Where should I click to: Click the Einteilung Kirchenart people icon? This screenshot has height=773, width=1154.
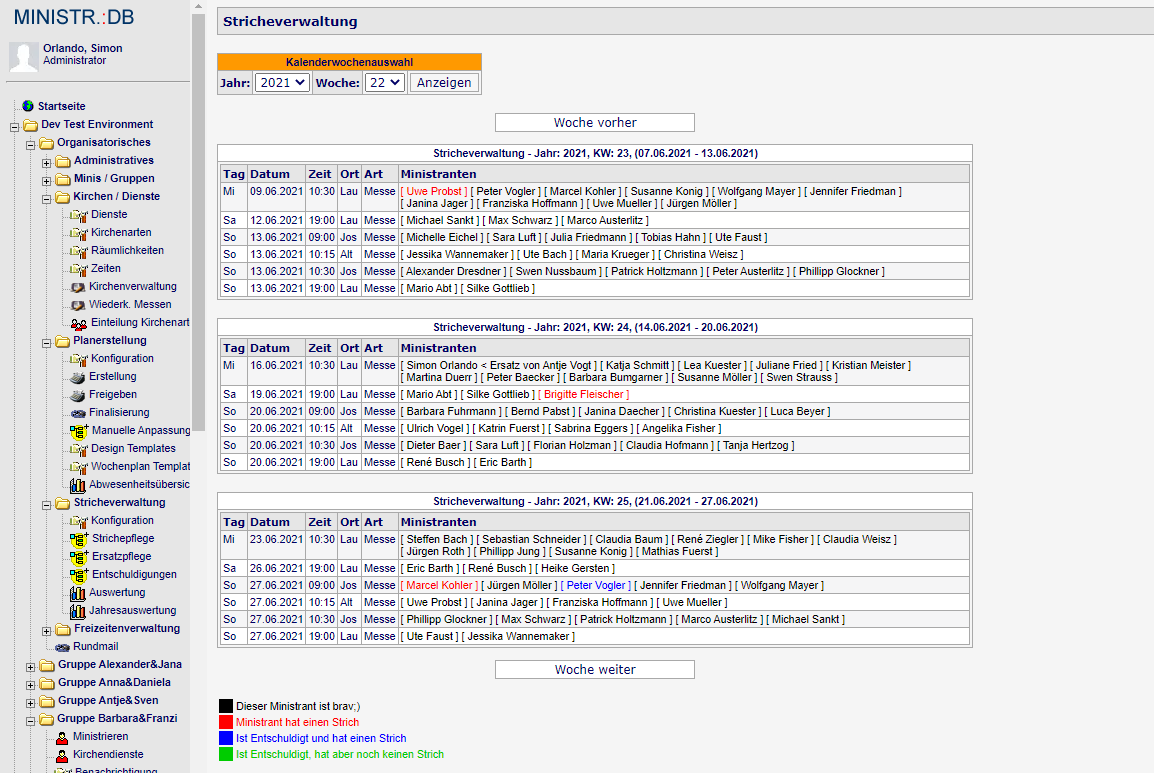79,323
